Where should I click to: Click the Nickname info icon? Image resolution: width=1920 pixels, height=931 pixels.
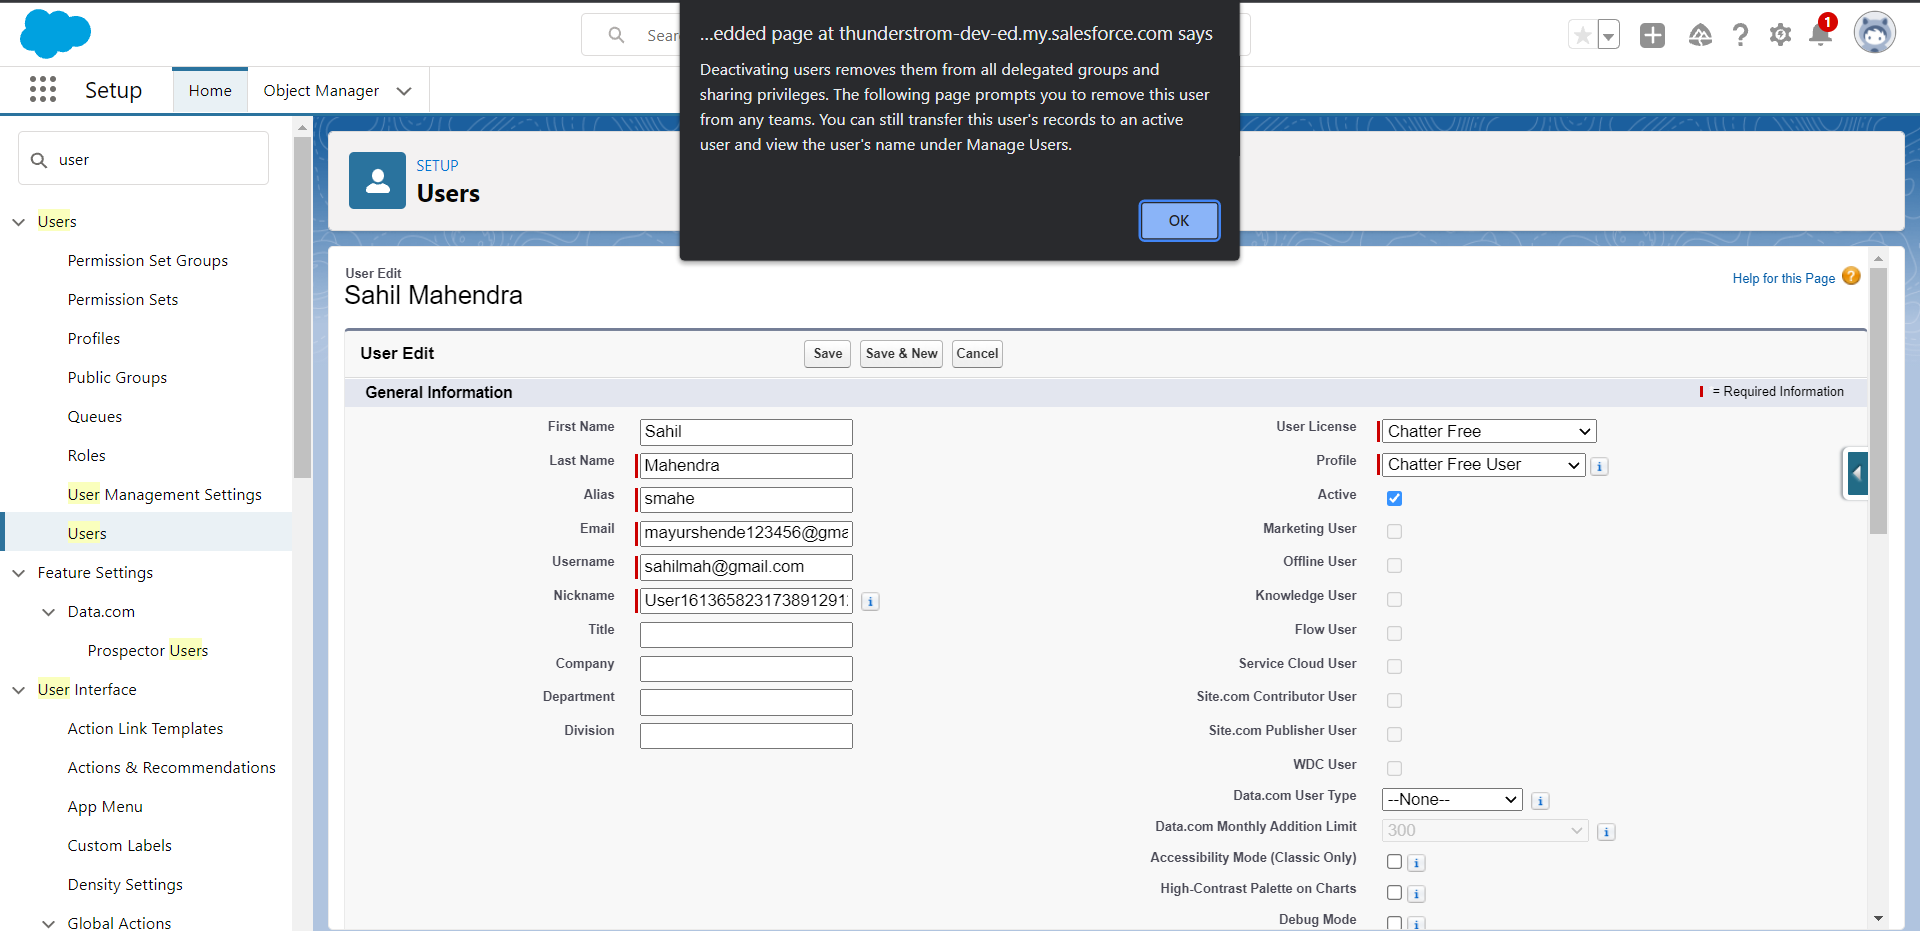pyautogui.click(x=871, y=601)
